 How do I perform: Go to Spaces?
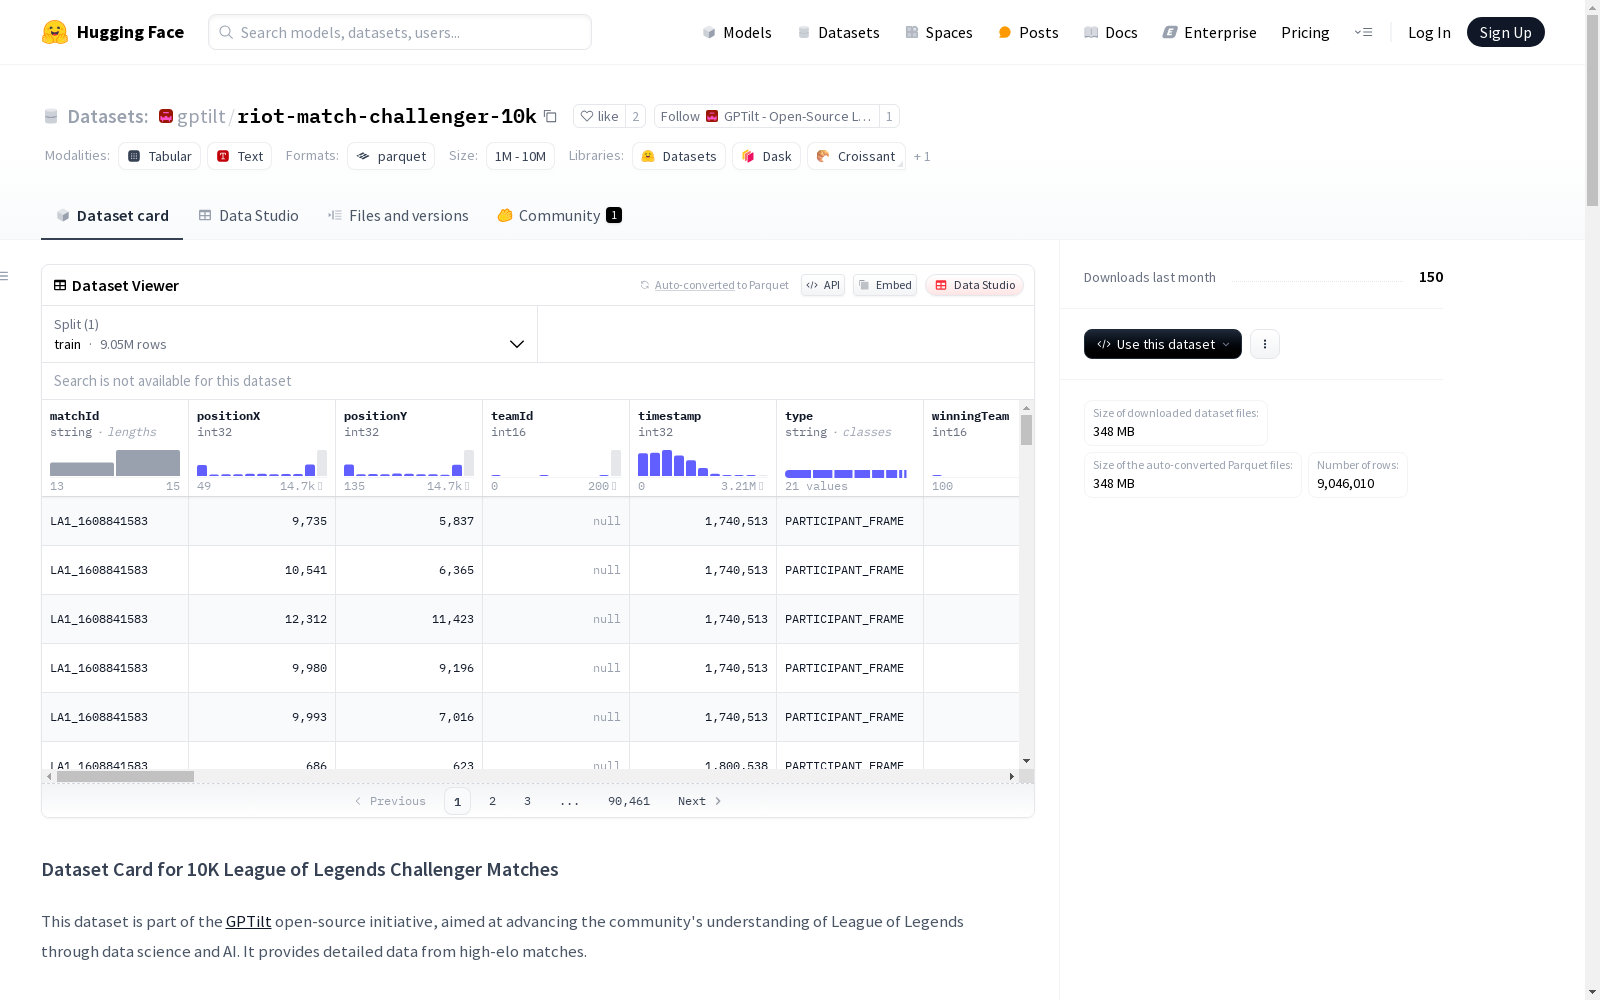click(938, 32)
